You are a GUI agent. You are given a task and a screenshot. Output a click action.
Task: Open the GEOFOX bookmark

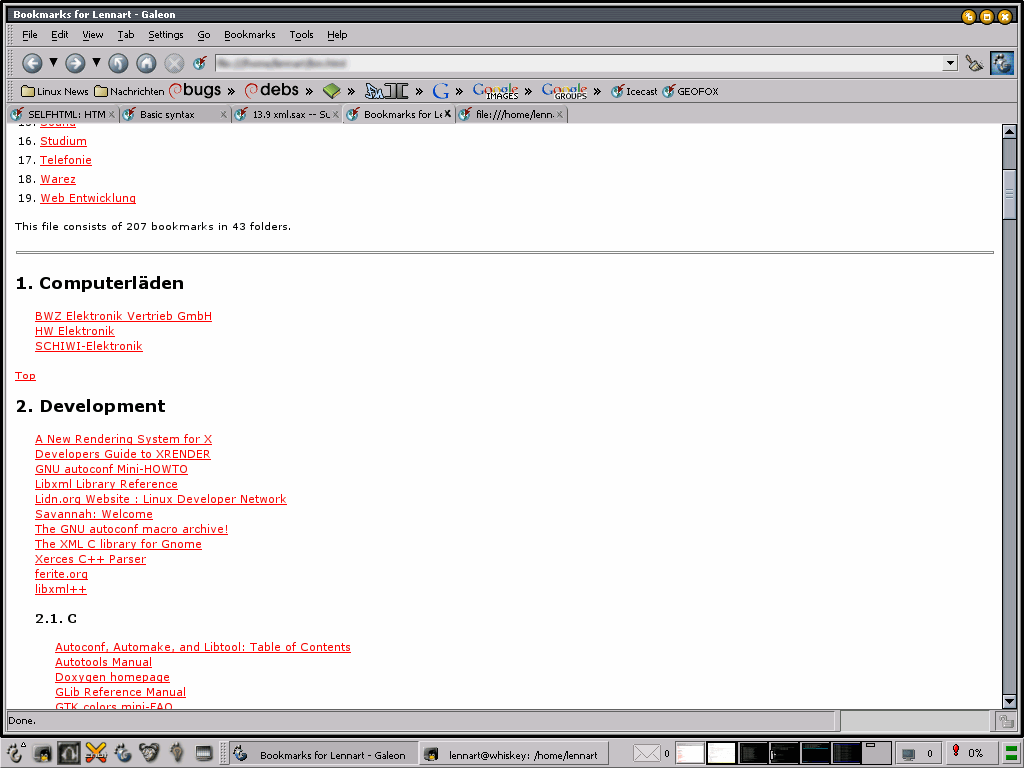[690, 91]
